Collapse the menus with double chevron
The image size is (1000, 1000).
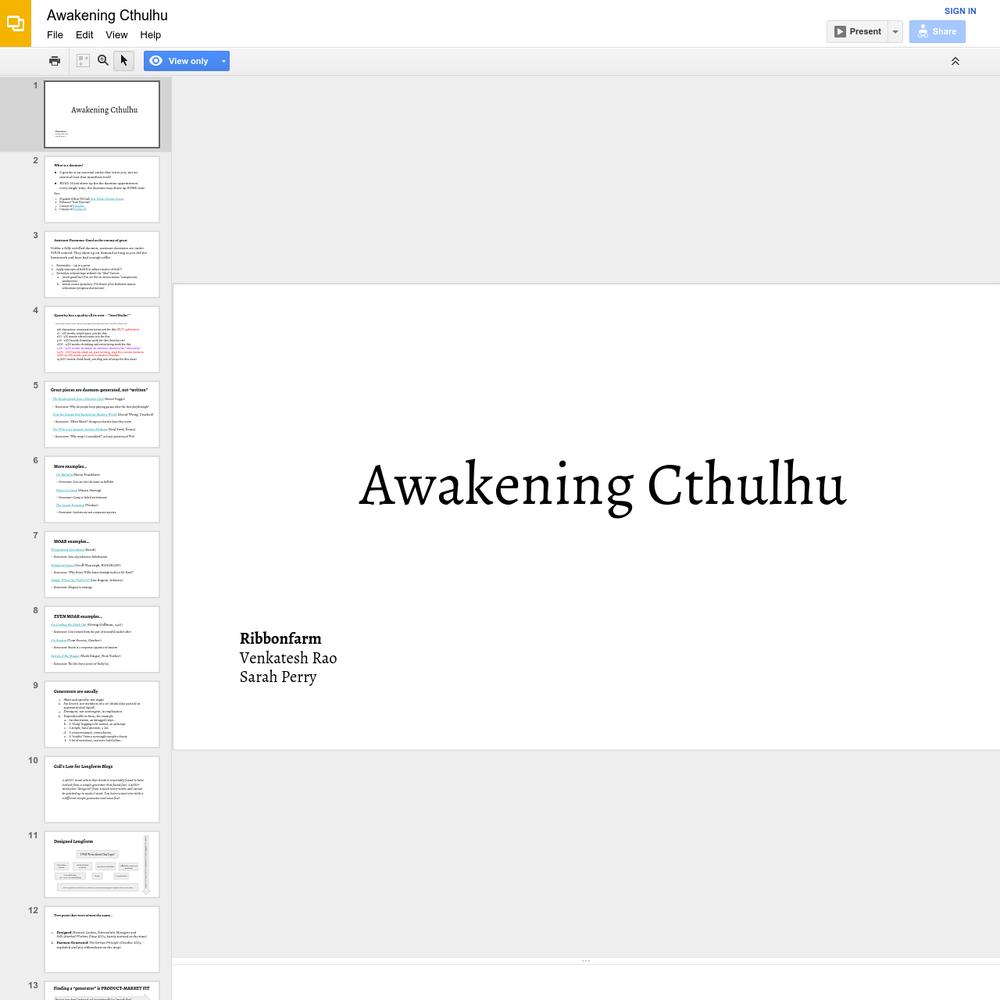point(955,61)
